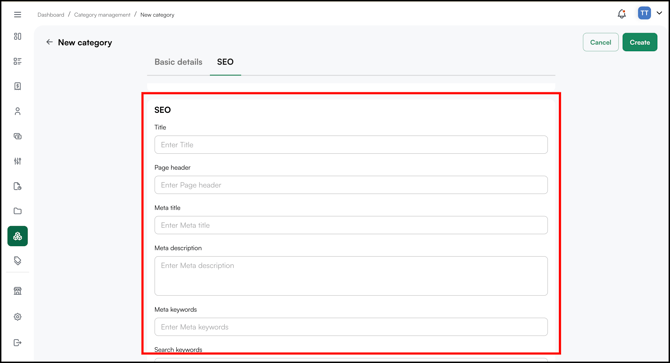
Task: Focus the Meta description text area
Action: pyautogui.click(x=351, y=276)
